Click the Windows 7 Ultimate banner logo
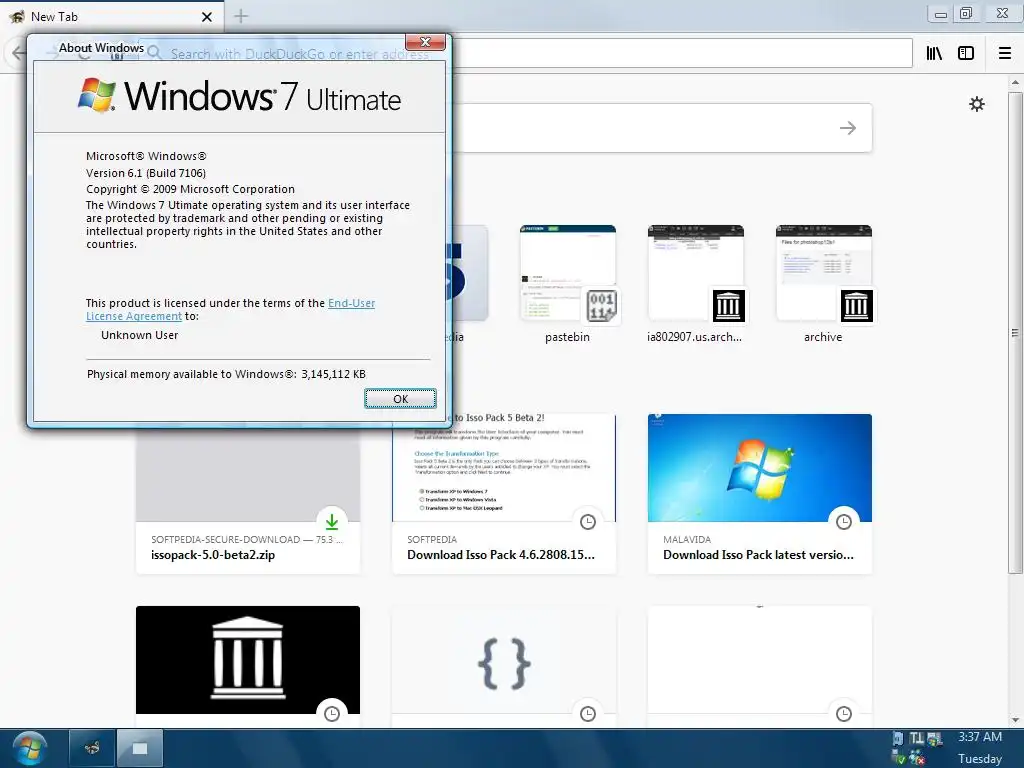1024x768 pixels. point(239,96)
